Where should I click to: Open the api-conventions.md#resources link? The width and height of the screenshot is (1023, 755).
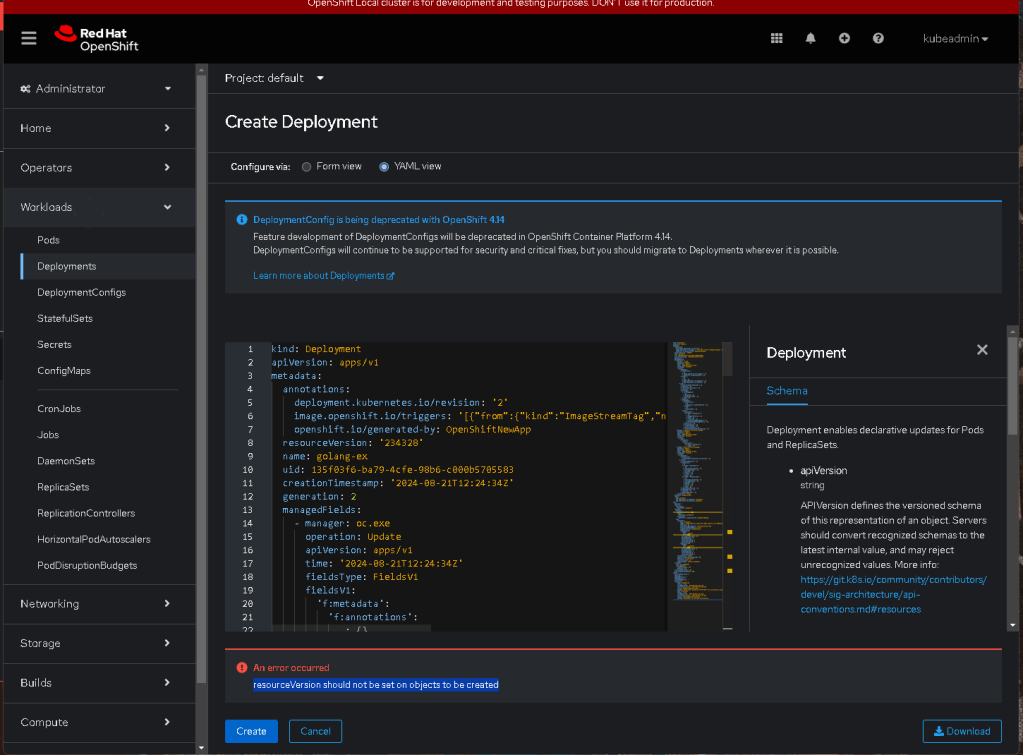[893, 594]
